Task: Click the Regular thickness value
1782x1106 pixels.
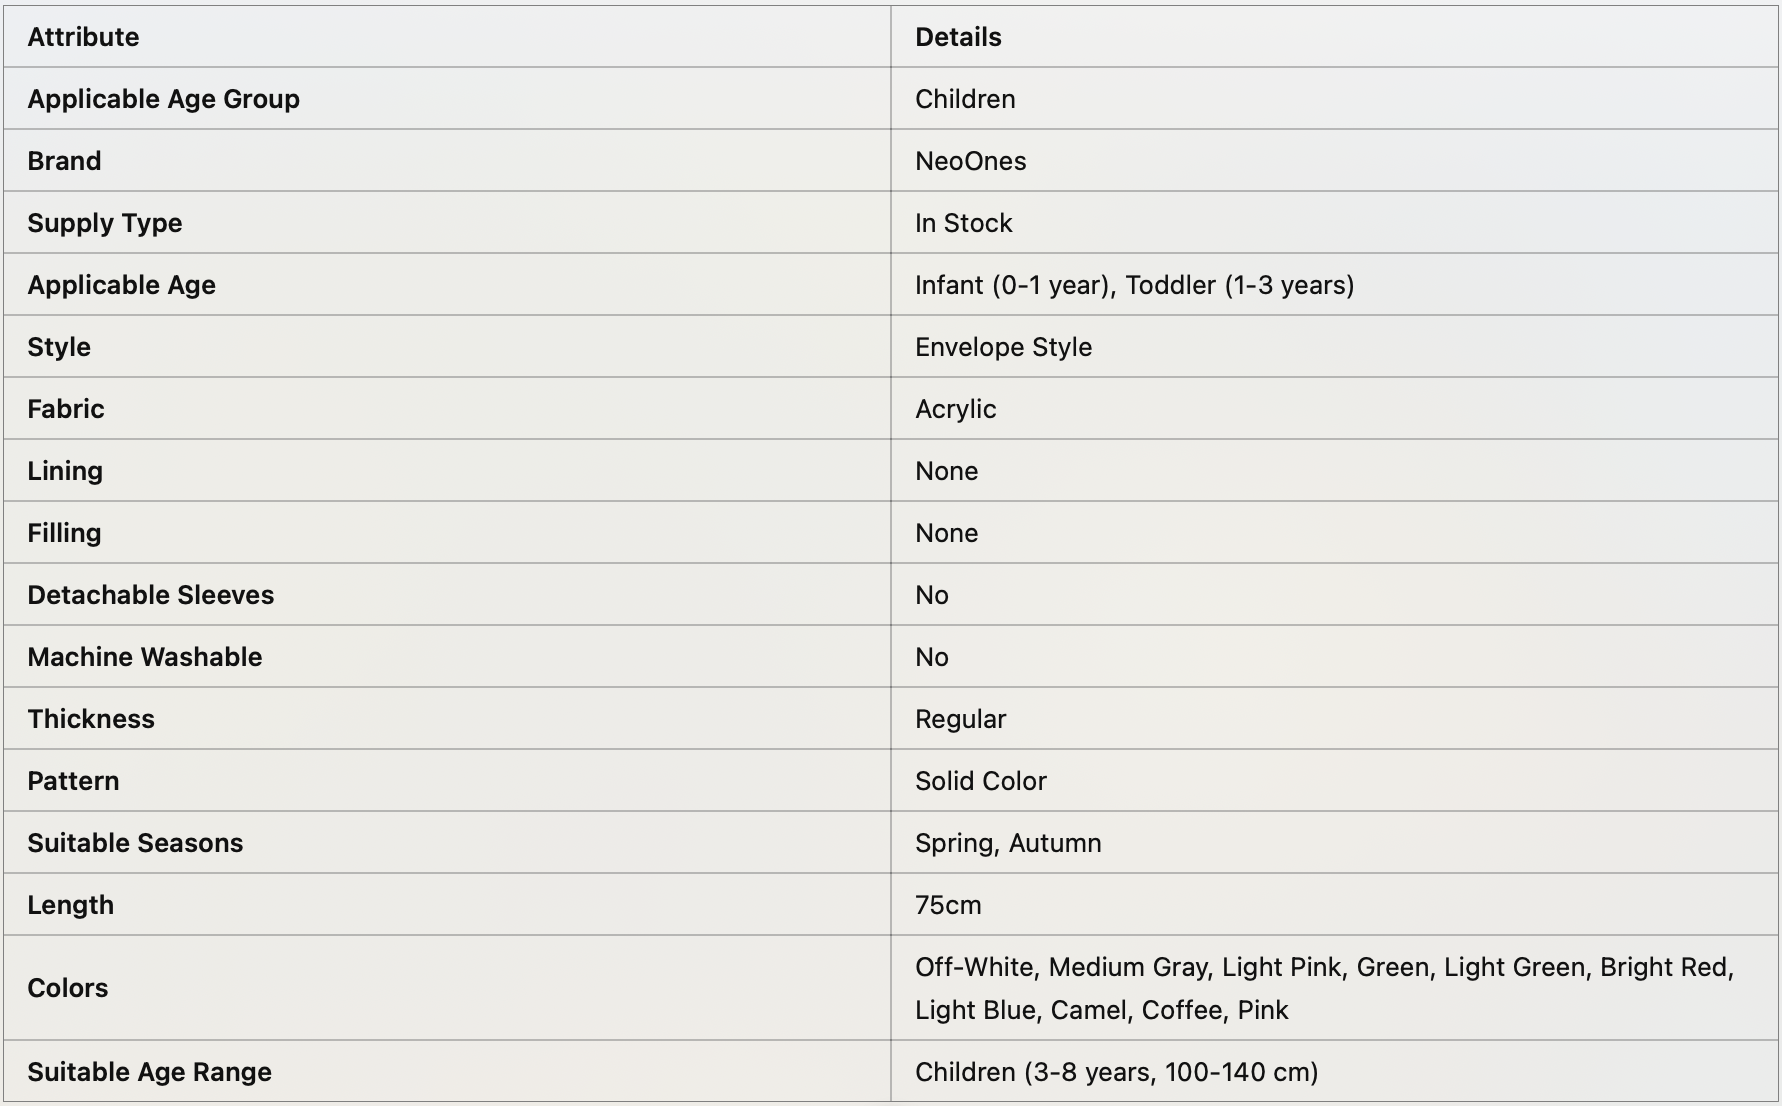Action: click(x=960, y=719)
